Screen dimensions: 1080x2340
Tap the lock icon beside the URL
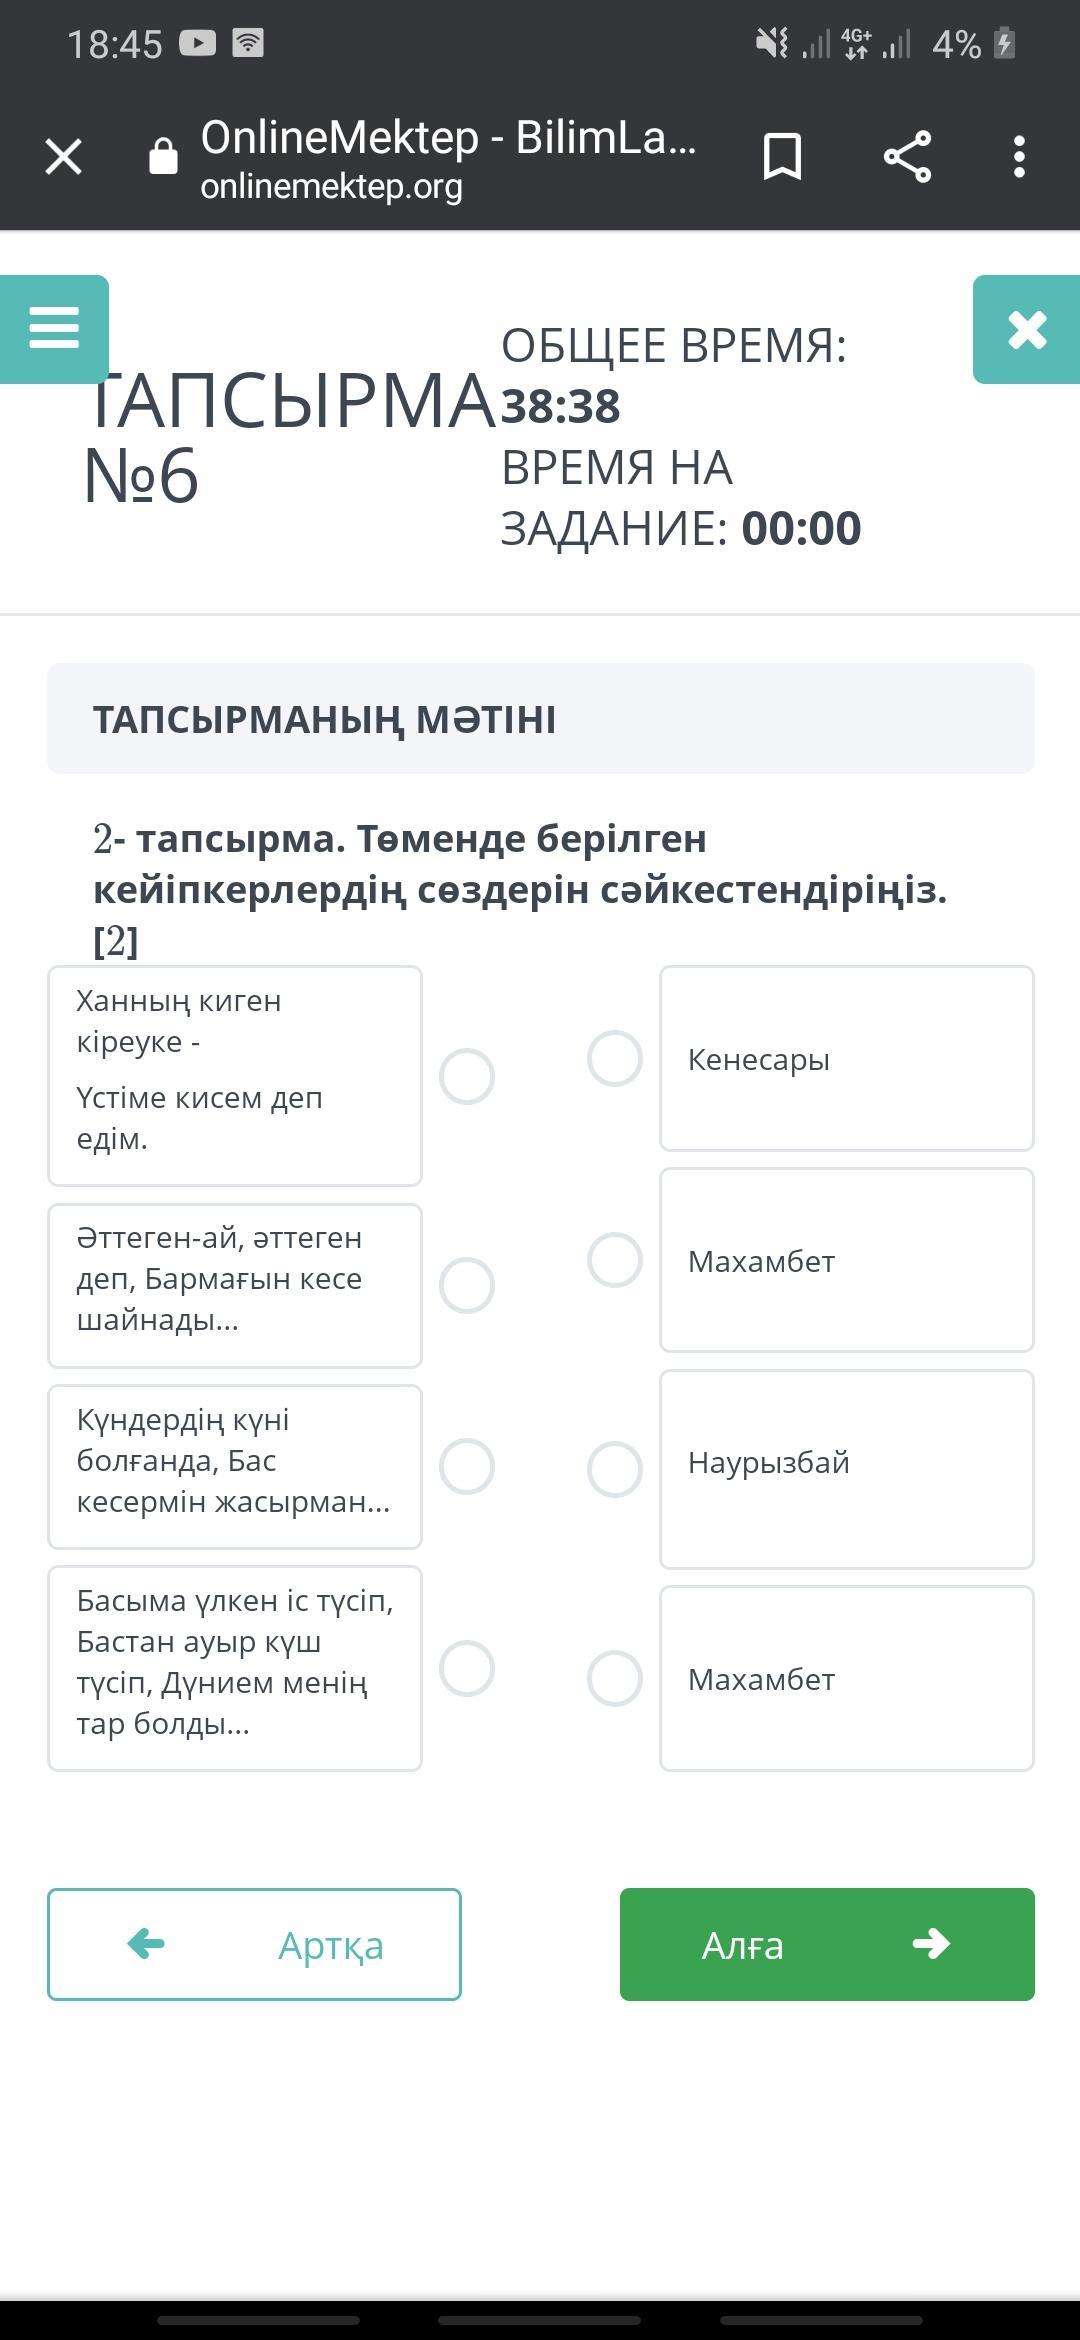[163, 157]
